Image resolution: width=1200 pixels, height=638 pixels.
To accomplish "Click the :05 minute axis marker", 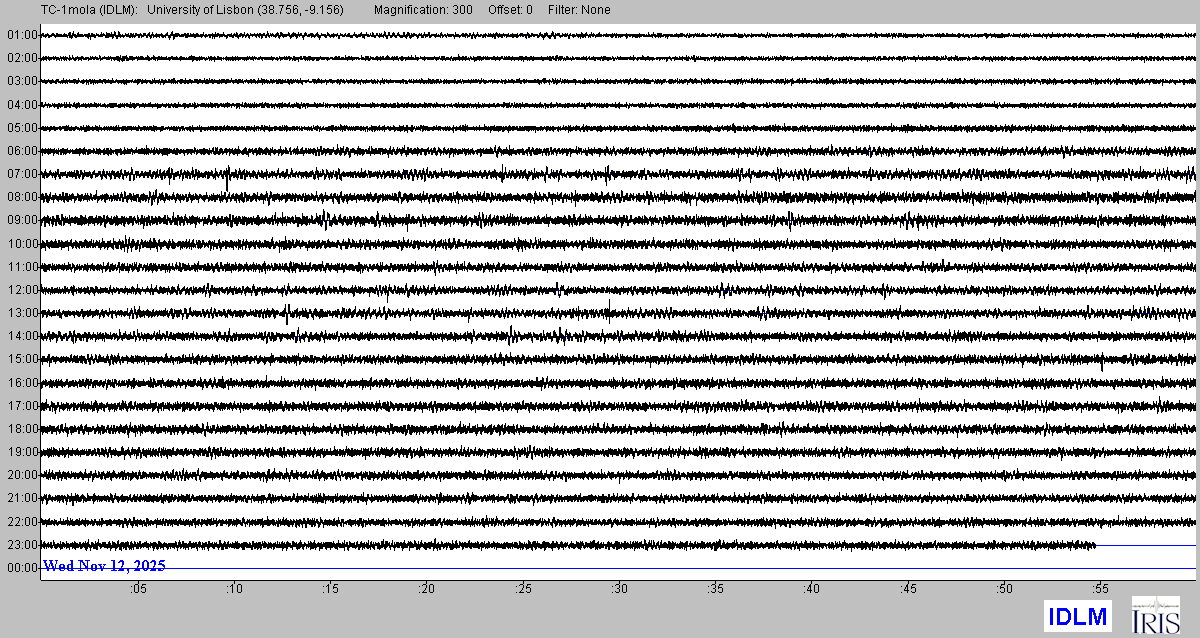I will pyautogui.click(x=137, y=589).
